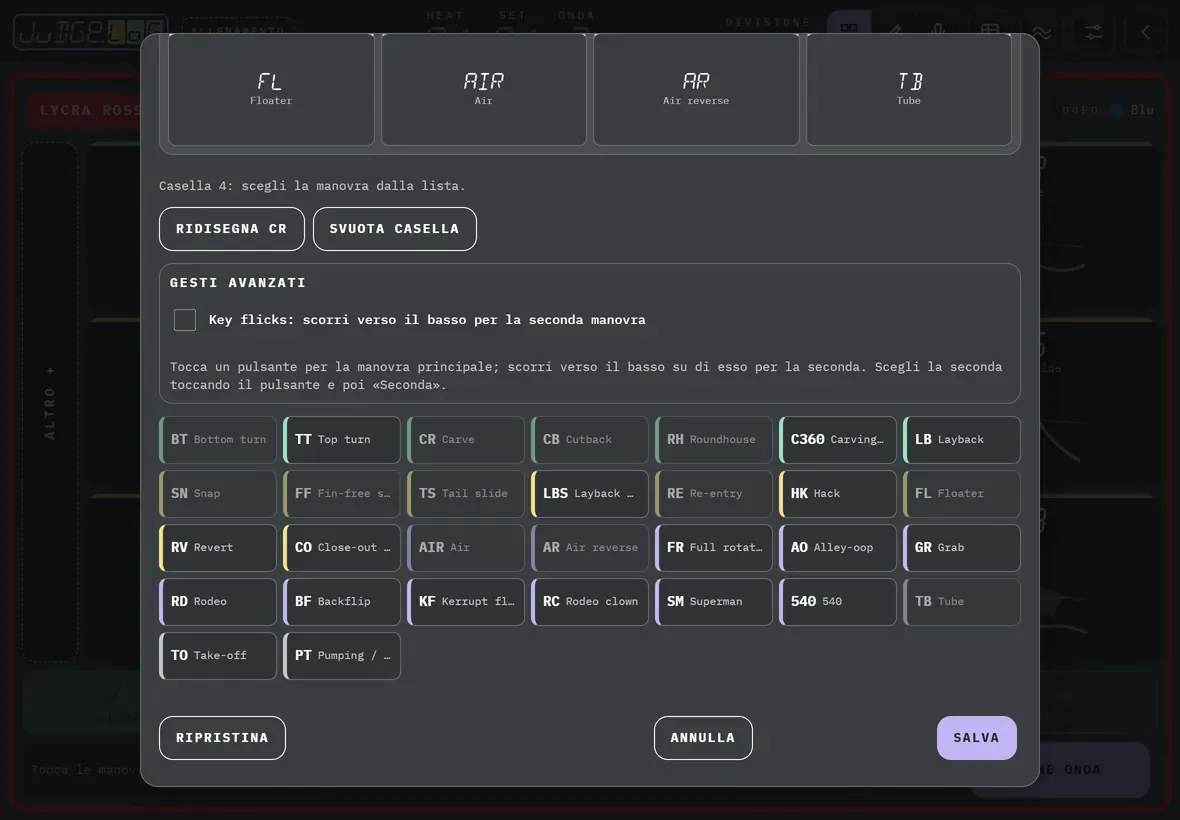Image resolution: width=1180 pixels, height=820 pixels.
Task: Select the Air slot card in the sequence strip
Action: [x=483, y=90]
